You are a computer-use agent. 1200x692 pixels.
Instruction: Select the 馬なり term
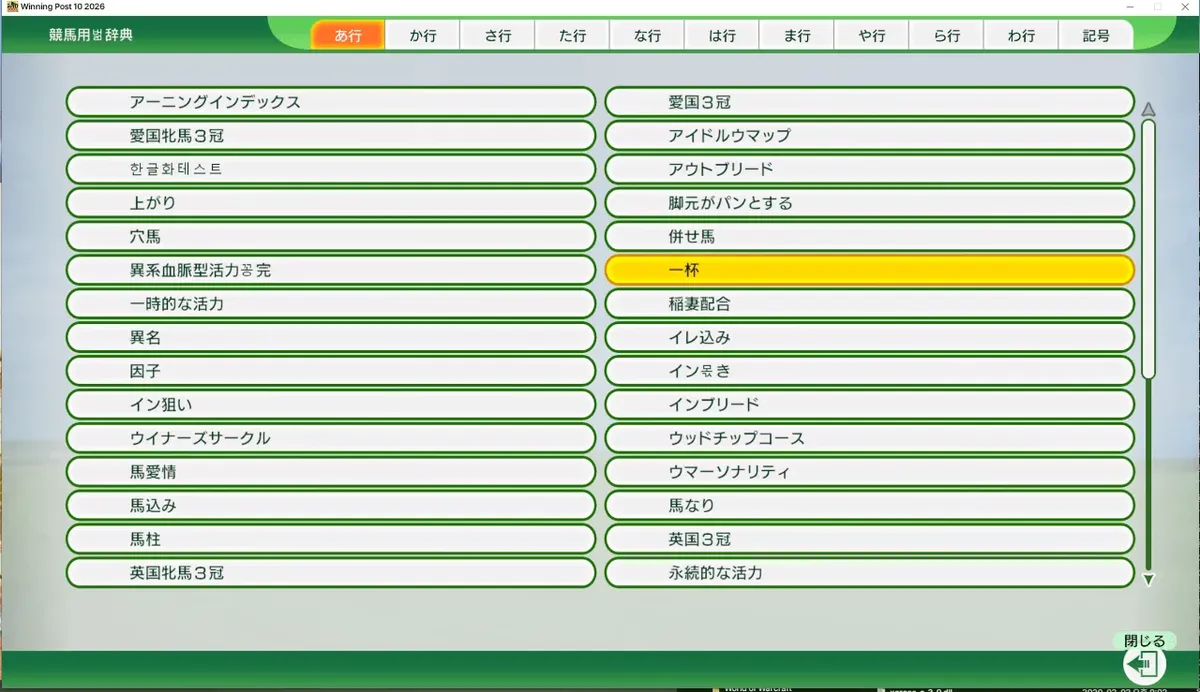click(870, 506)
